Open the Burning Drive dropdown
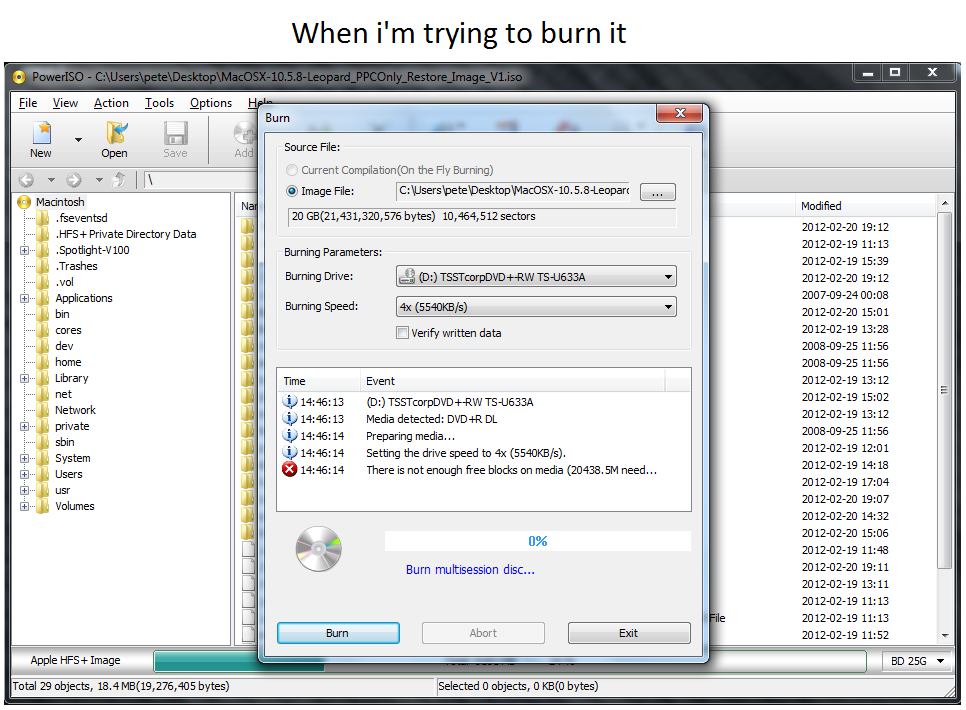The image size is (966, 710). tap(536, 277)
